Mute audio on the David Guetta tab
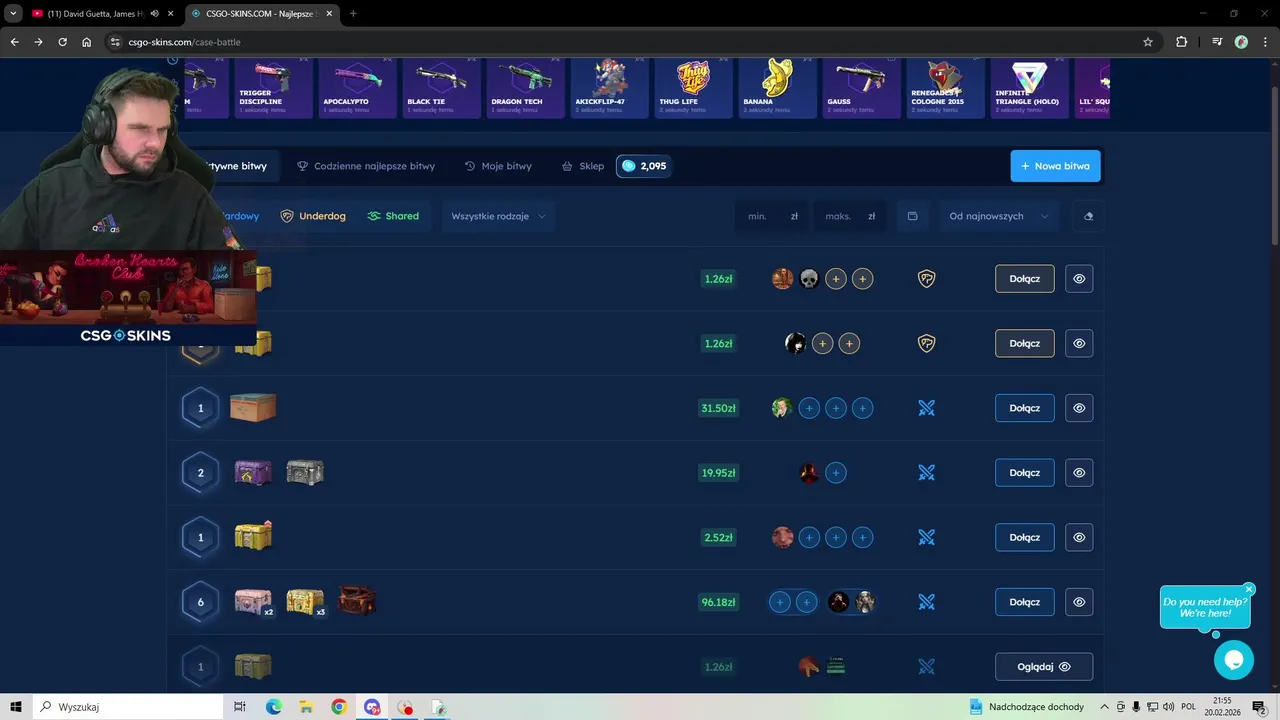 154,14
